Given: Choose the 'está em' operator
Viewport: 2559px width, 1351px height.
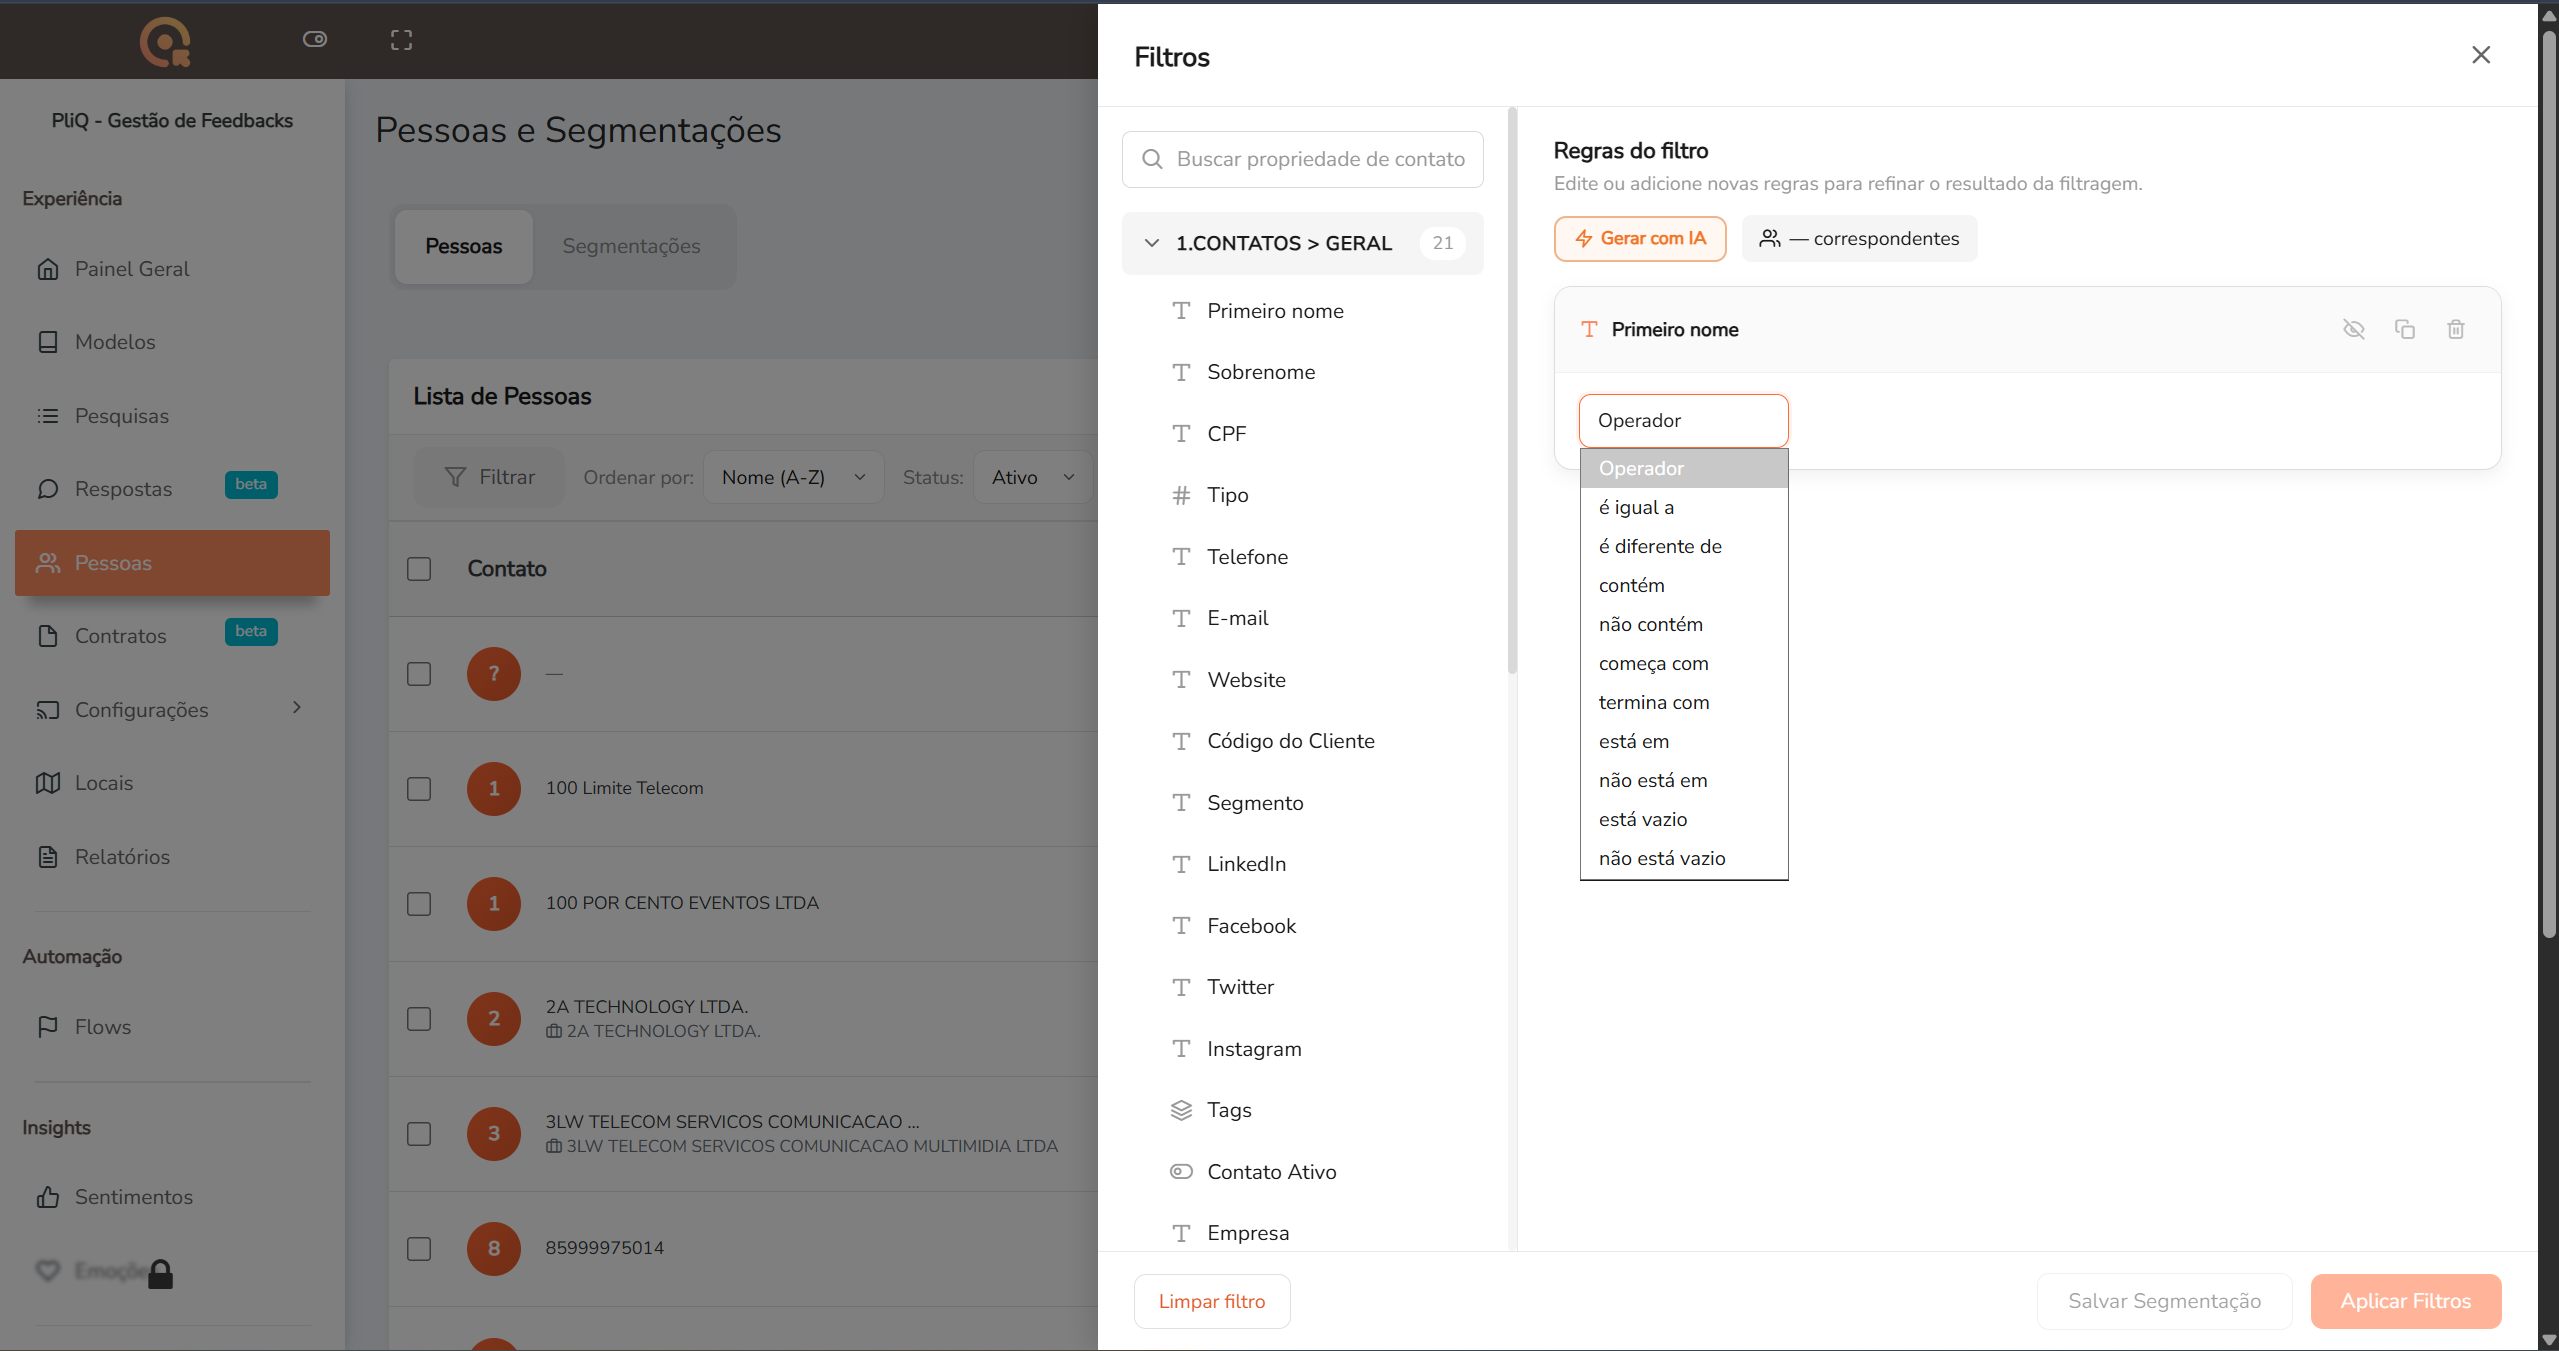Looking at the screenshot, I should pos(1684,741).
